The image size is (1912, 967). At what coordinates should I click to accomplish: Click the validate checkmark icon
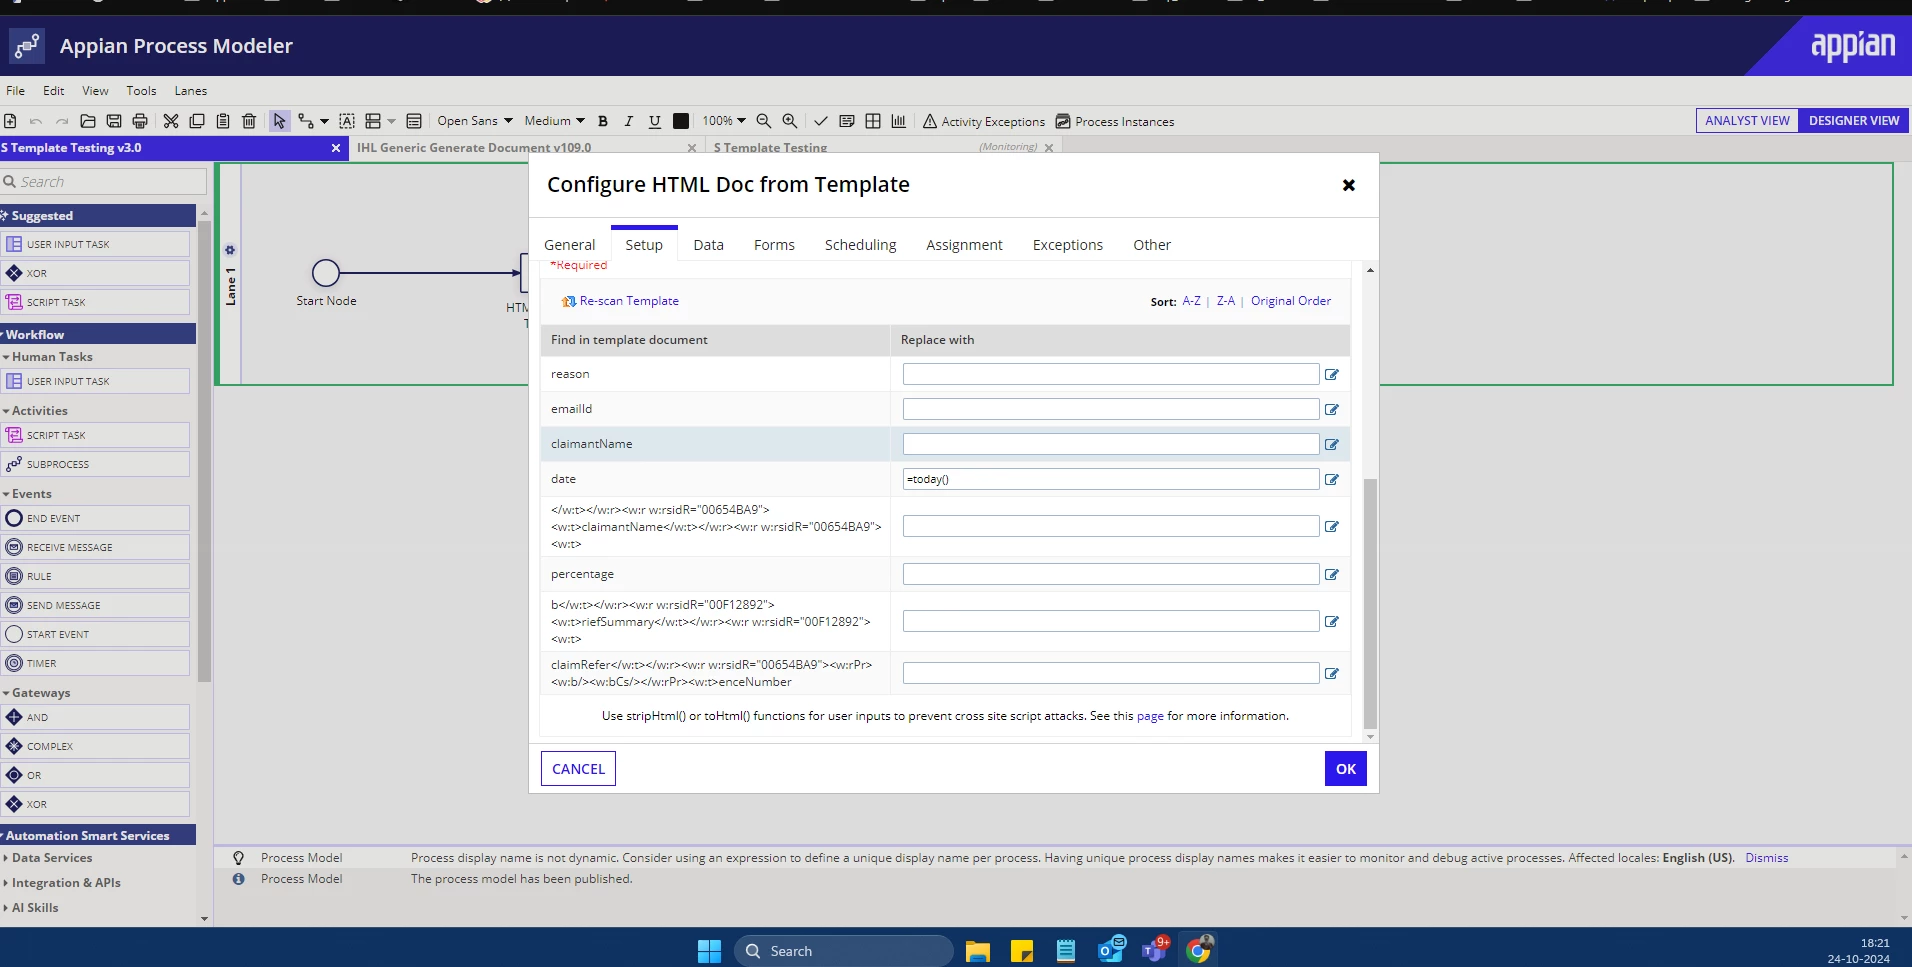pos(821,121)
